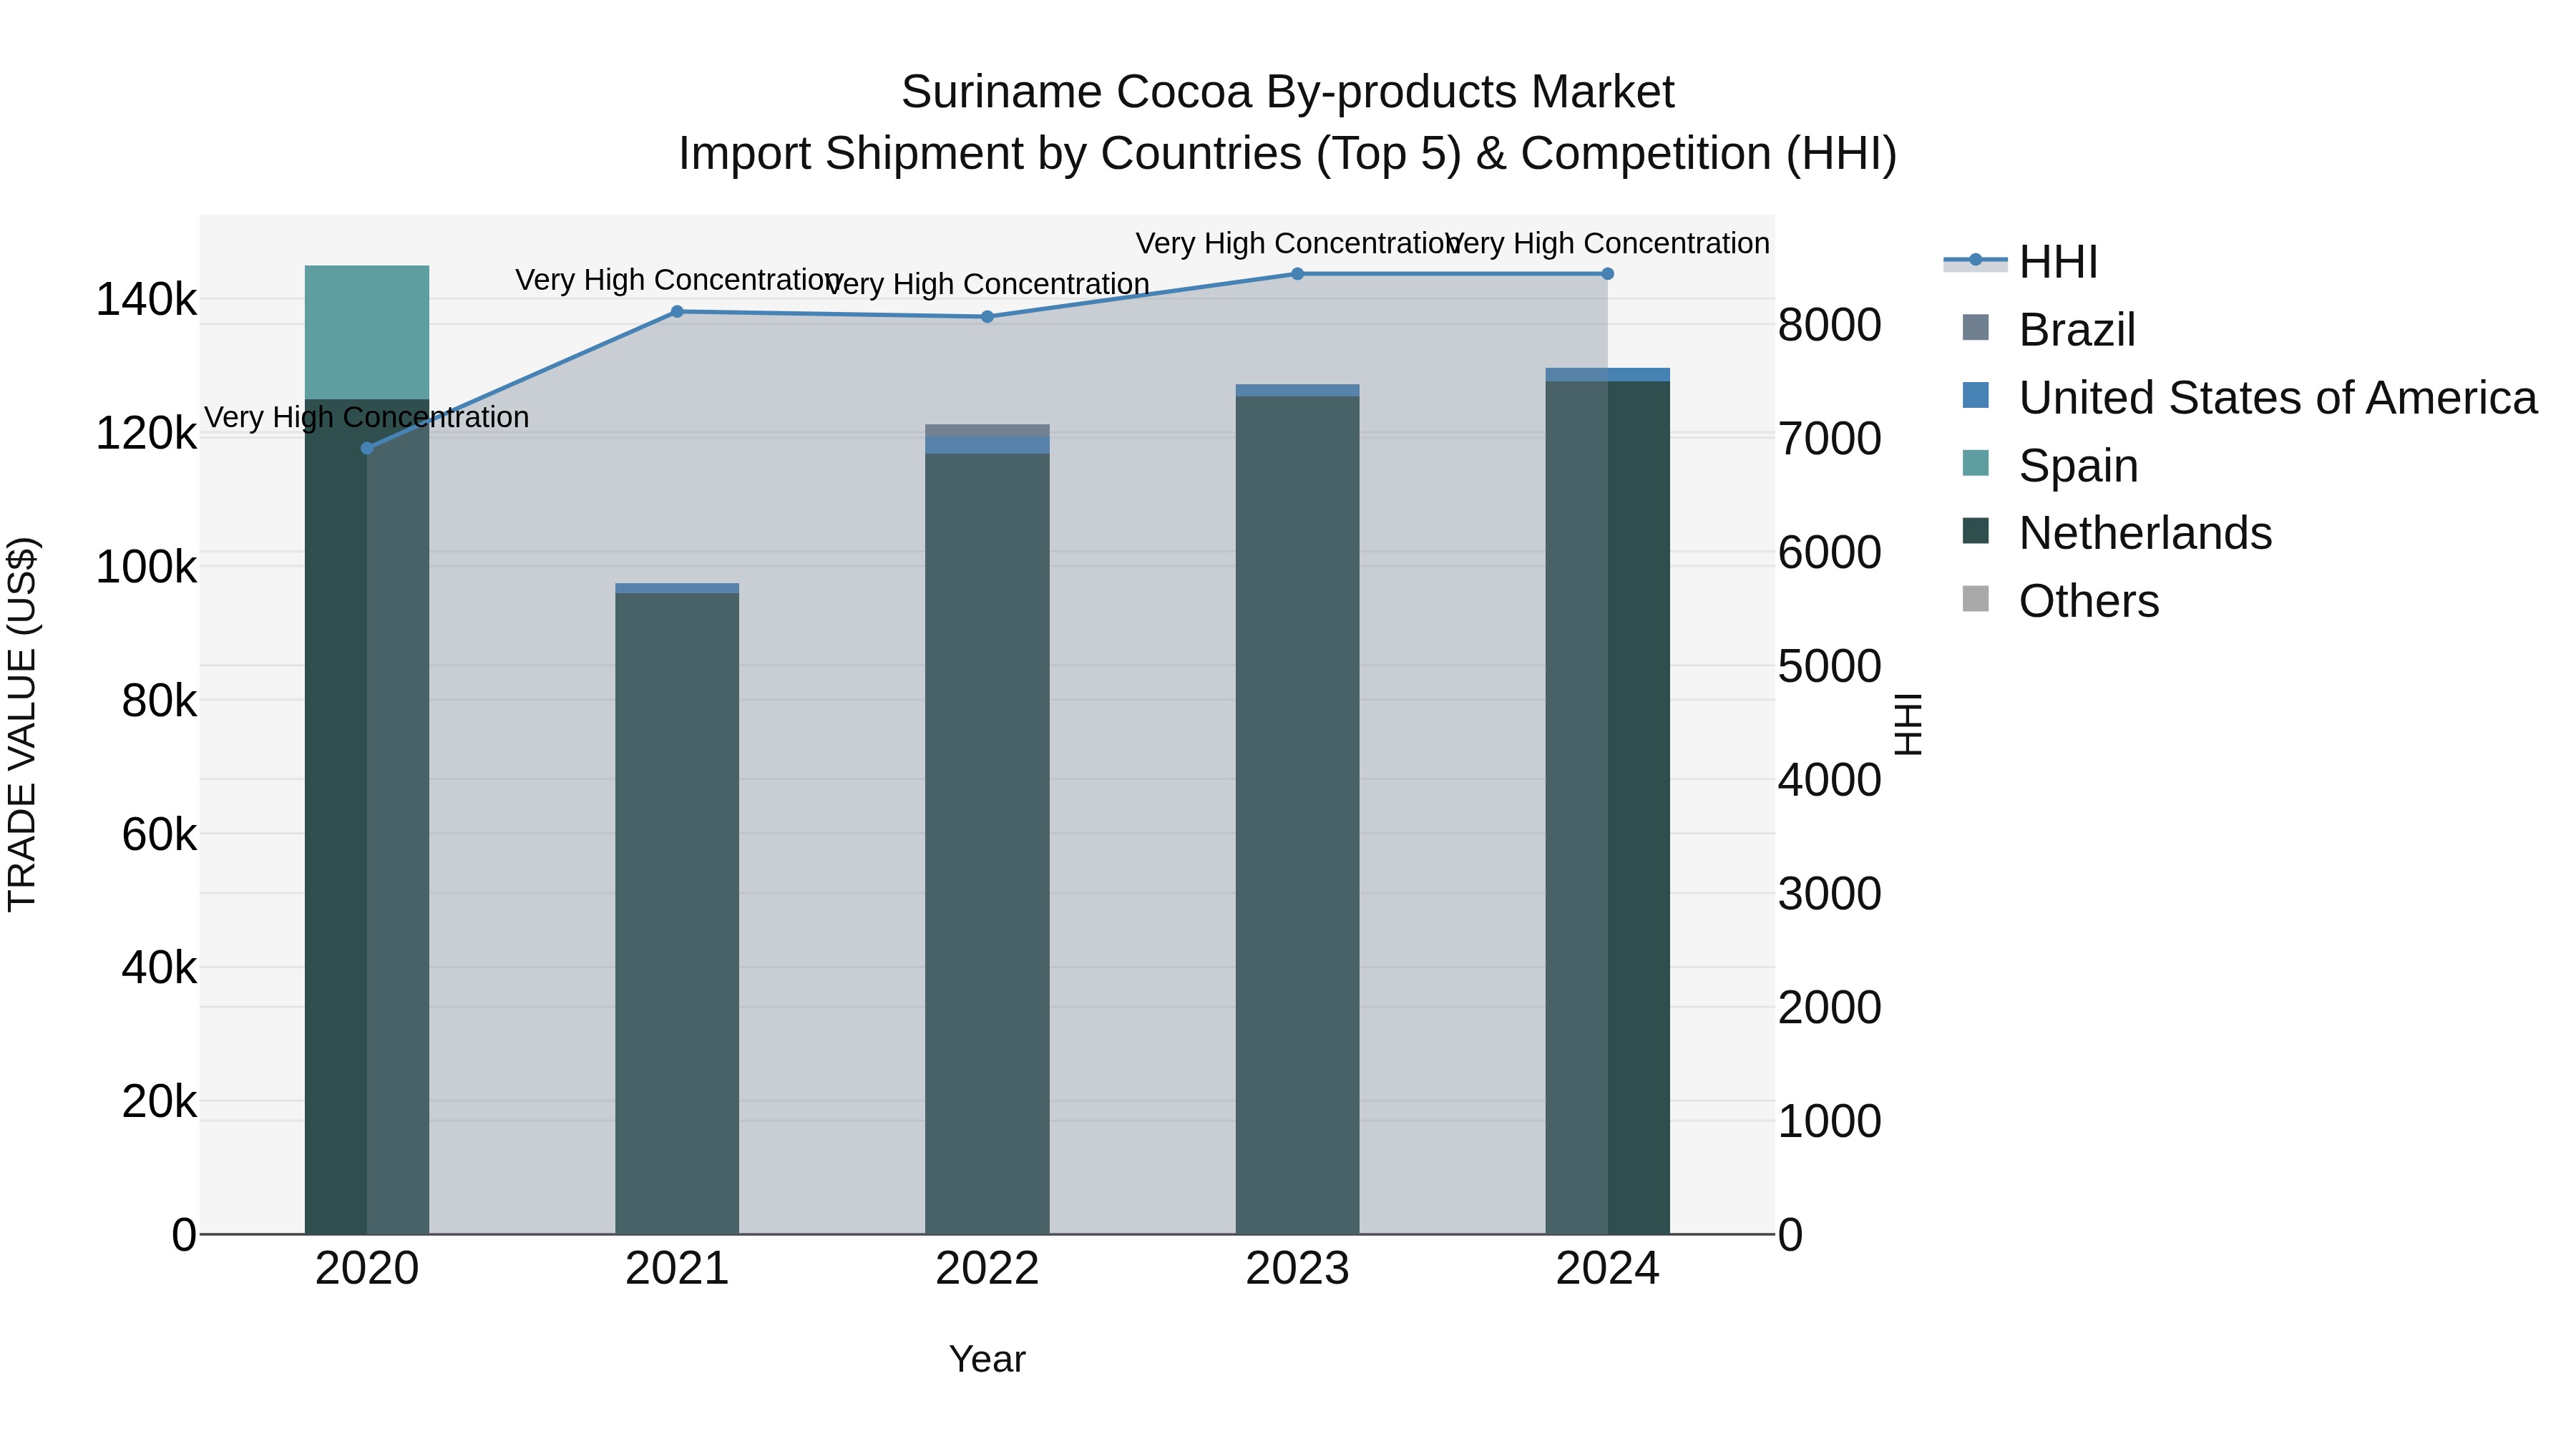
Task: Click the HHI line marker icon in legend
Action: coord(1975,261)
